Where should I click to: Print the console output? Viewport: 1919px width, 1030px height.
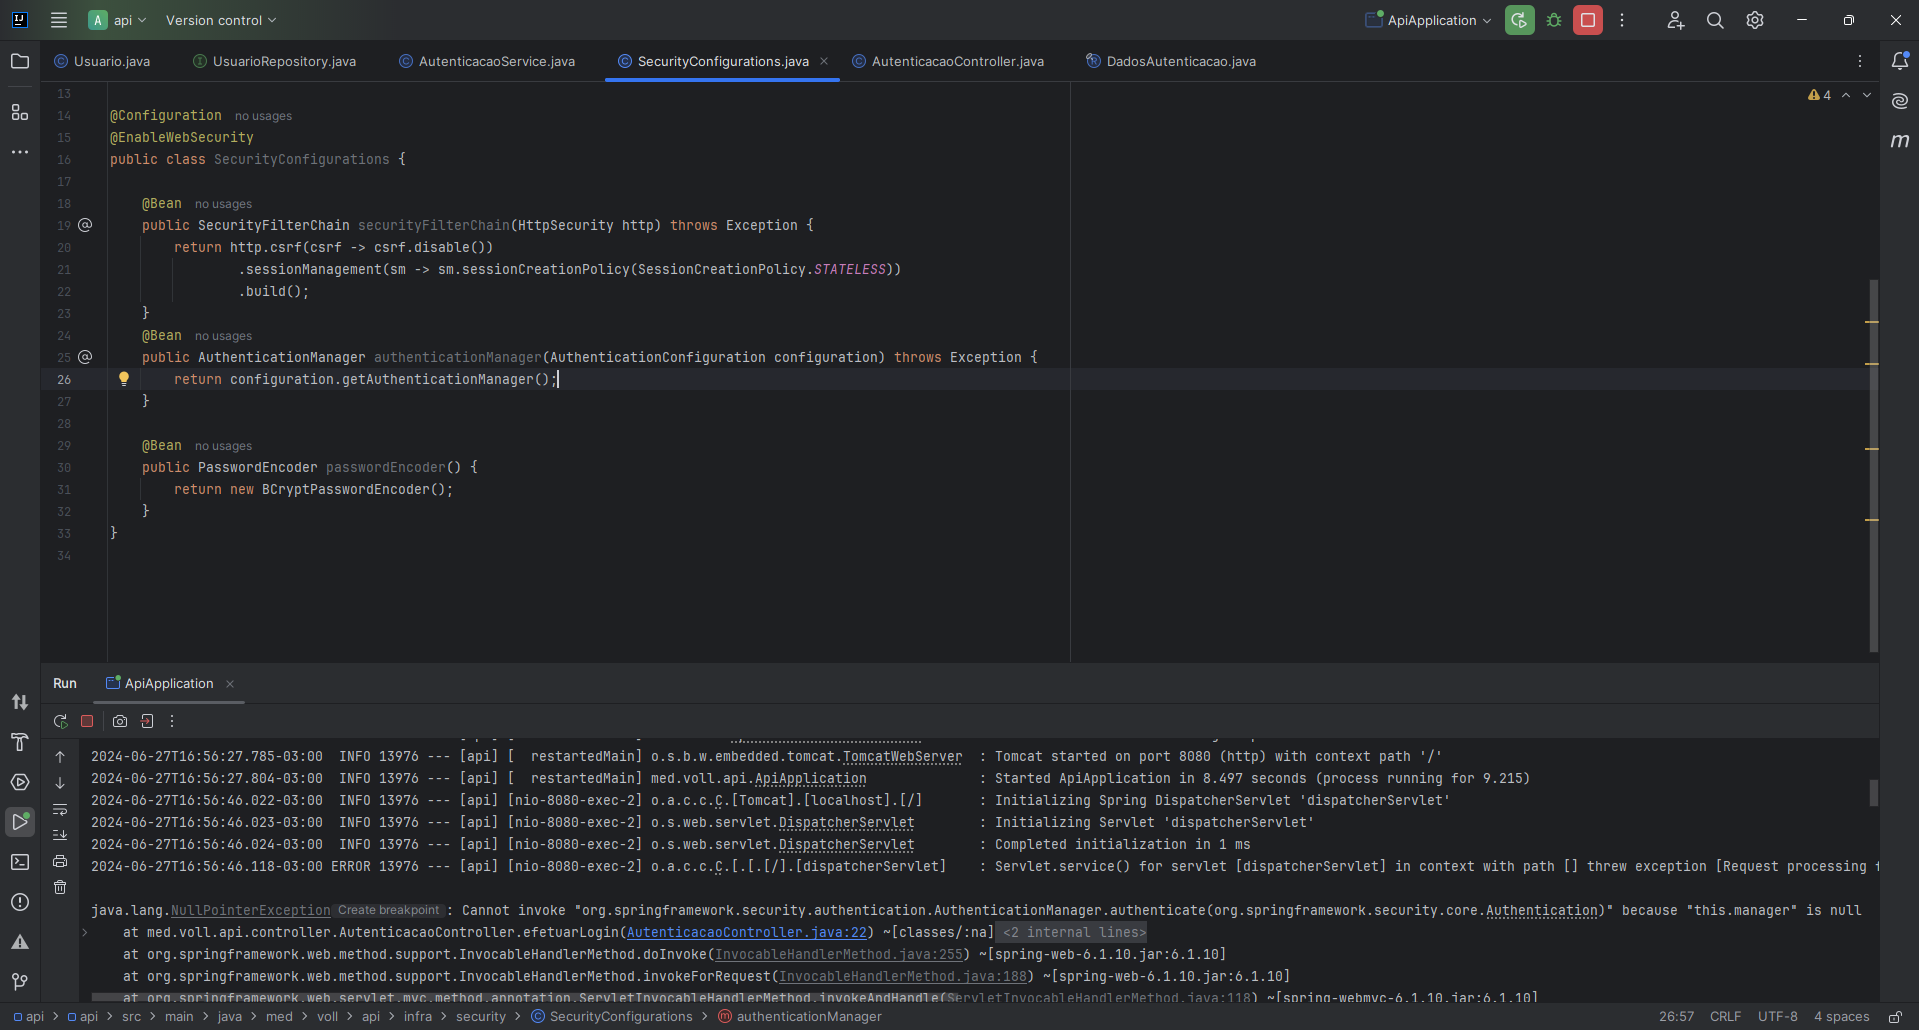pyautogui.click(x=60, y=861)
